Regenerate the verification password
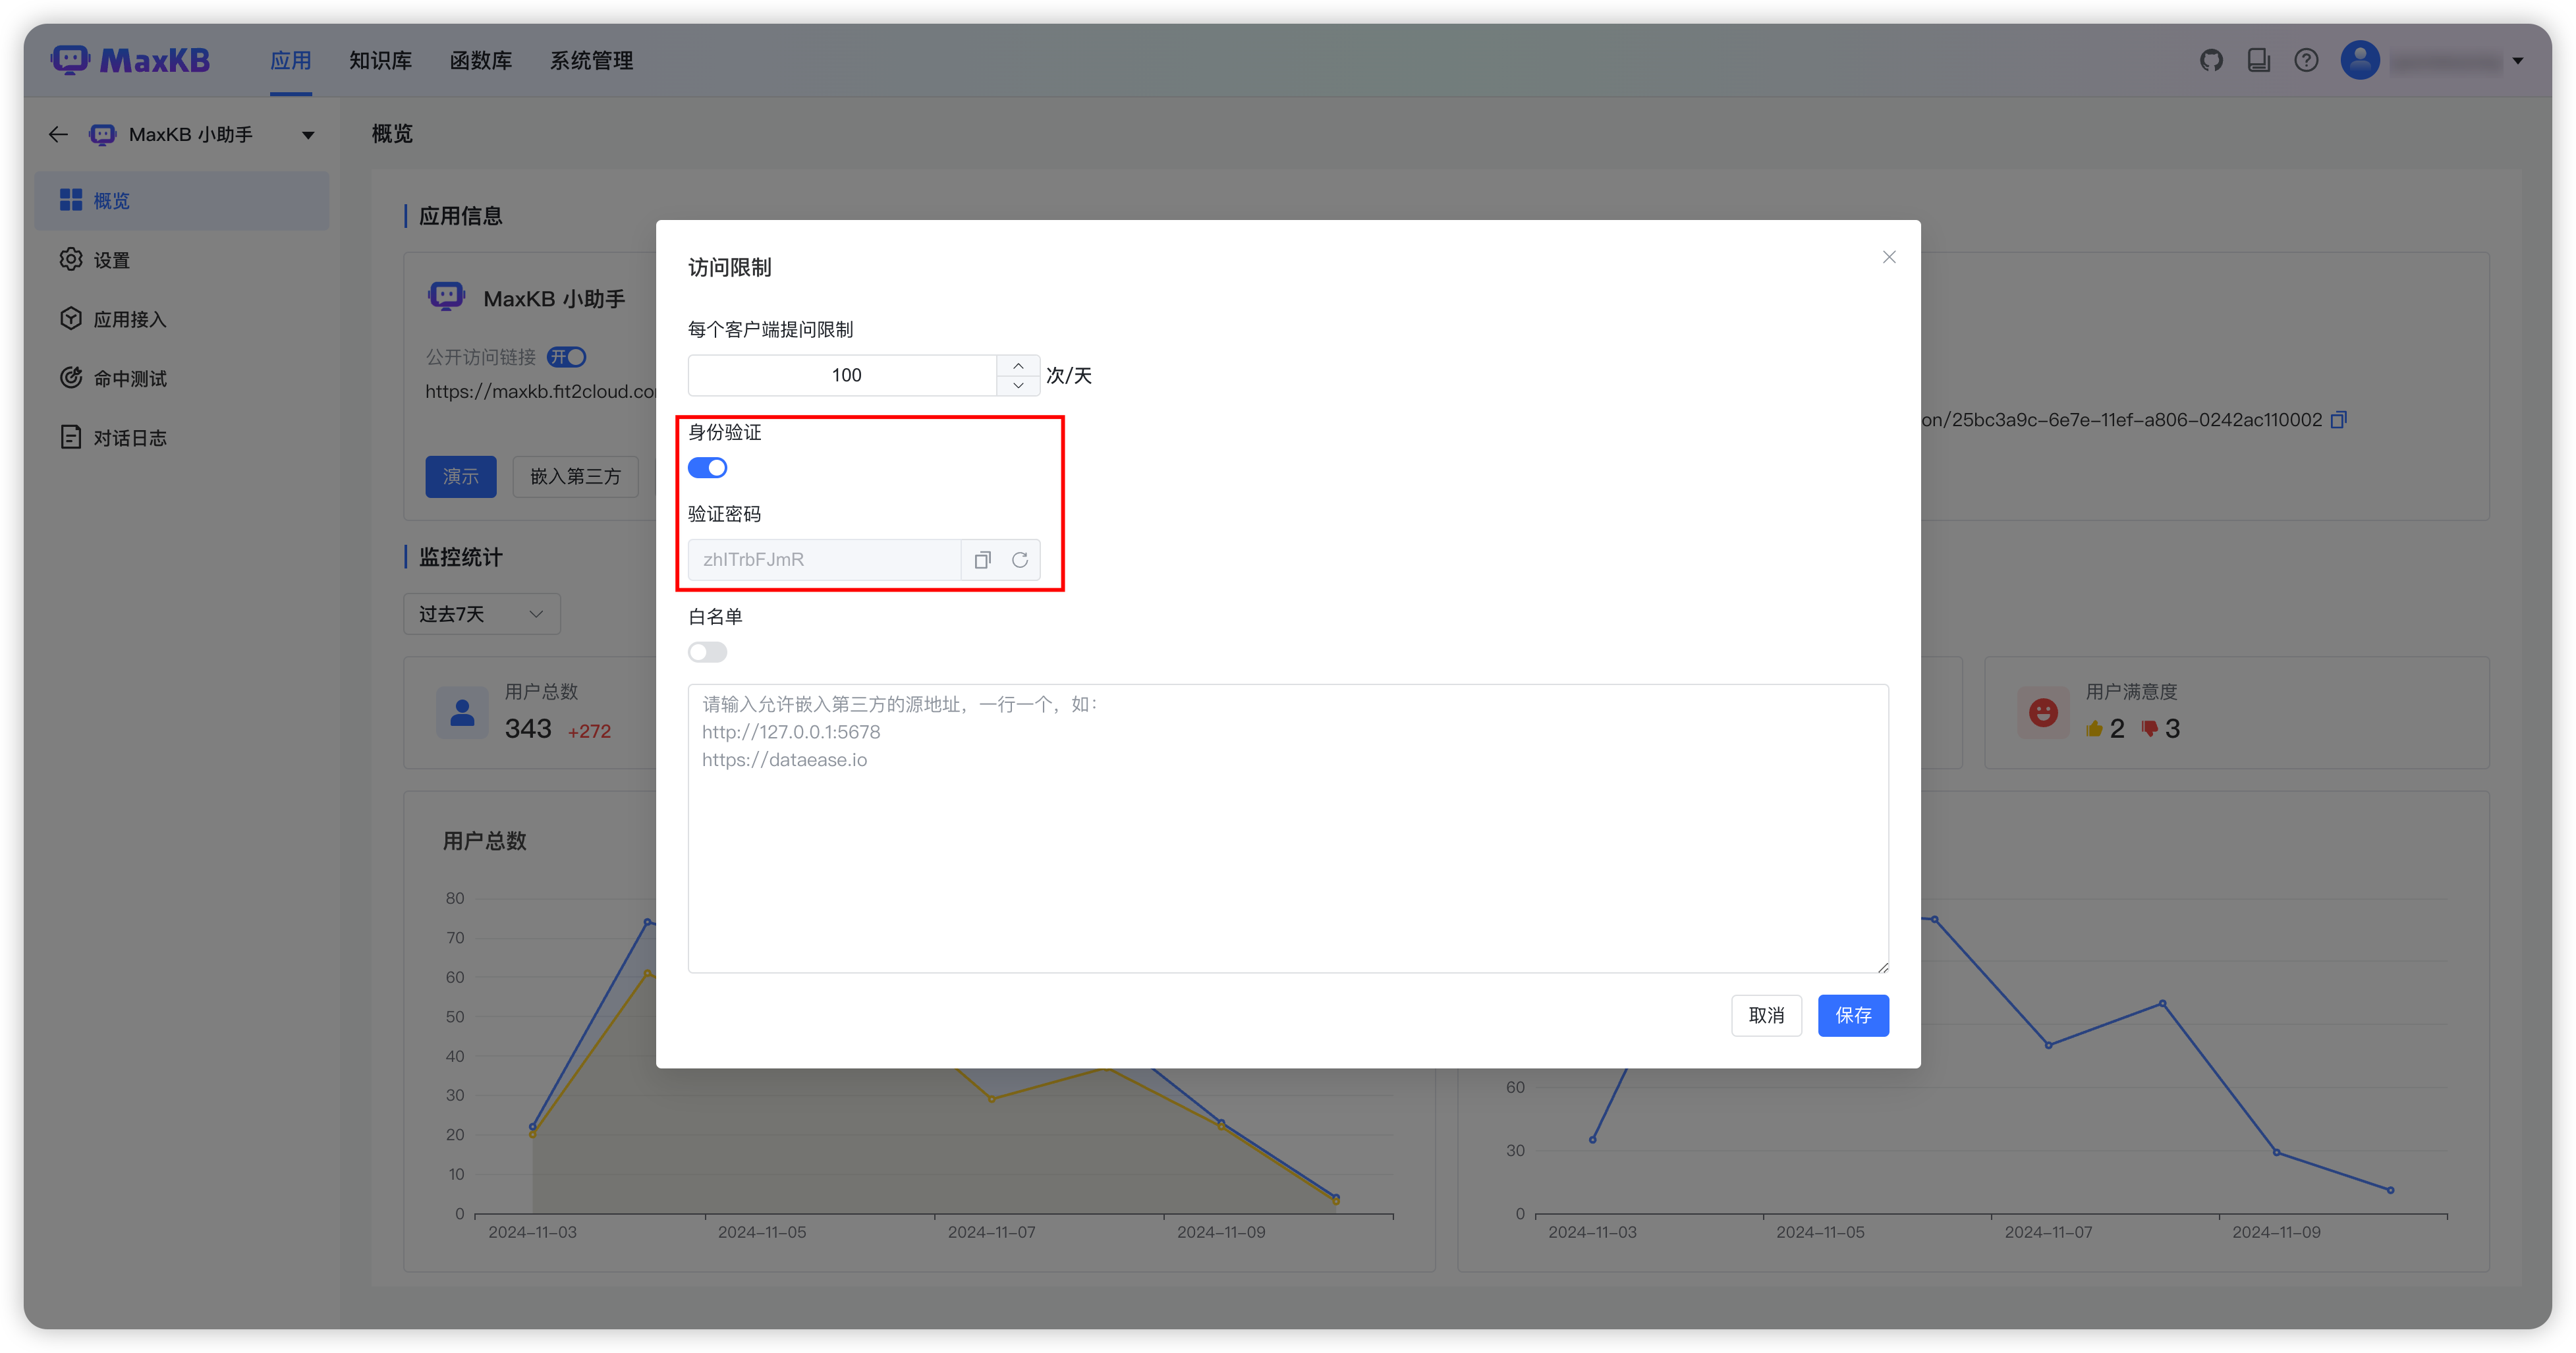 coord(1020,559)
